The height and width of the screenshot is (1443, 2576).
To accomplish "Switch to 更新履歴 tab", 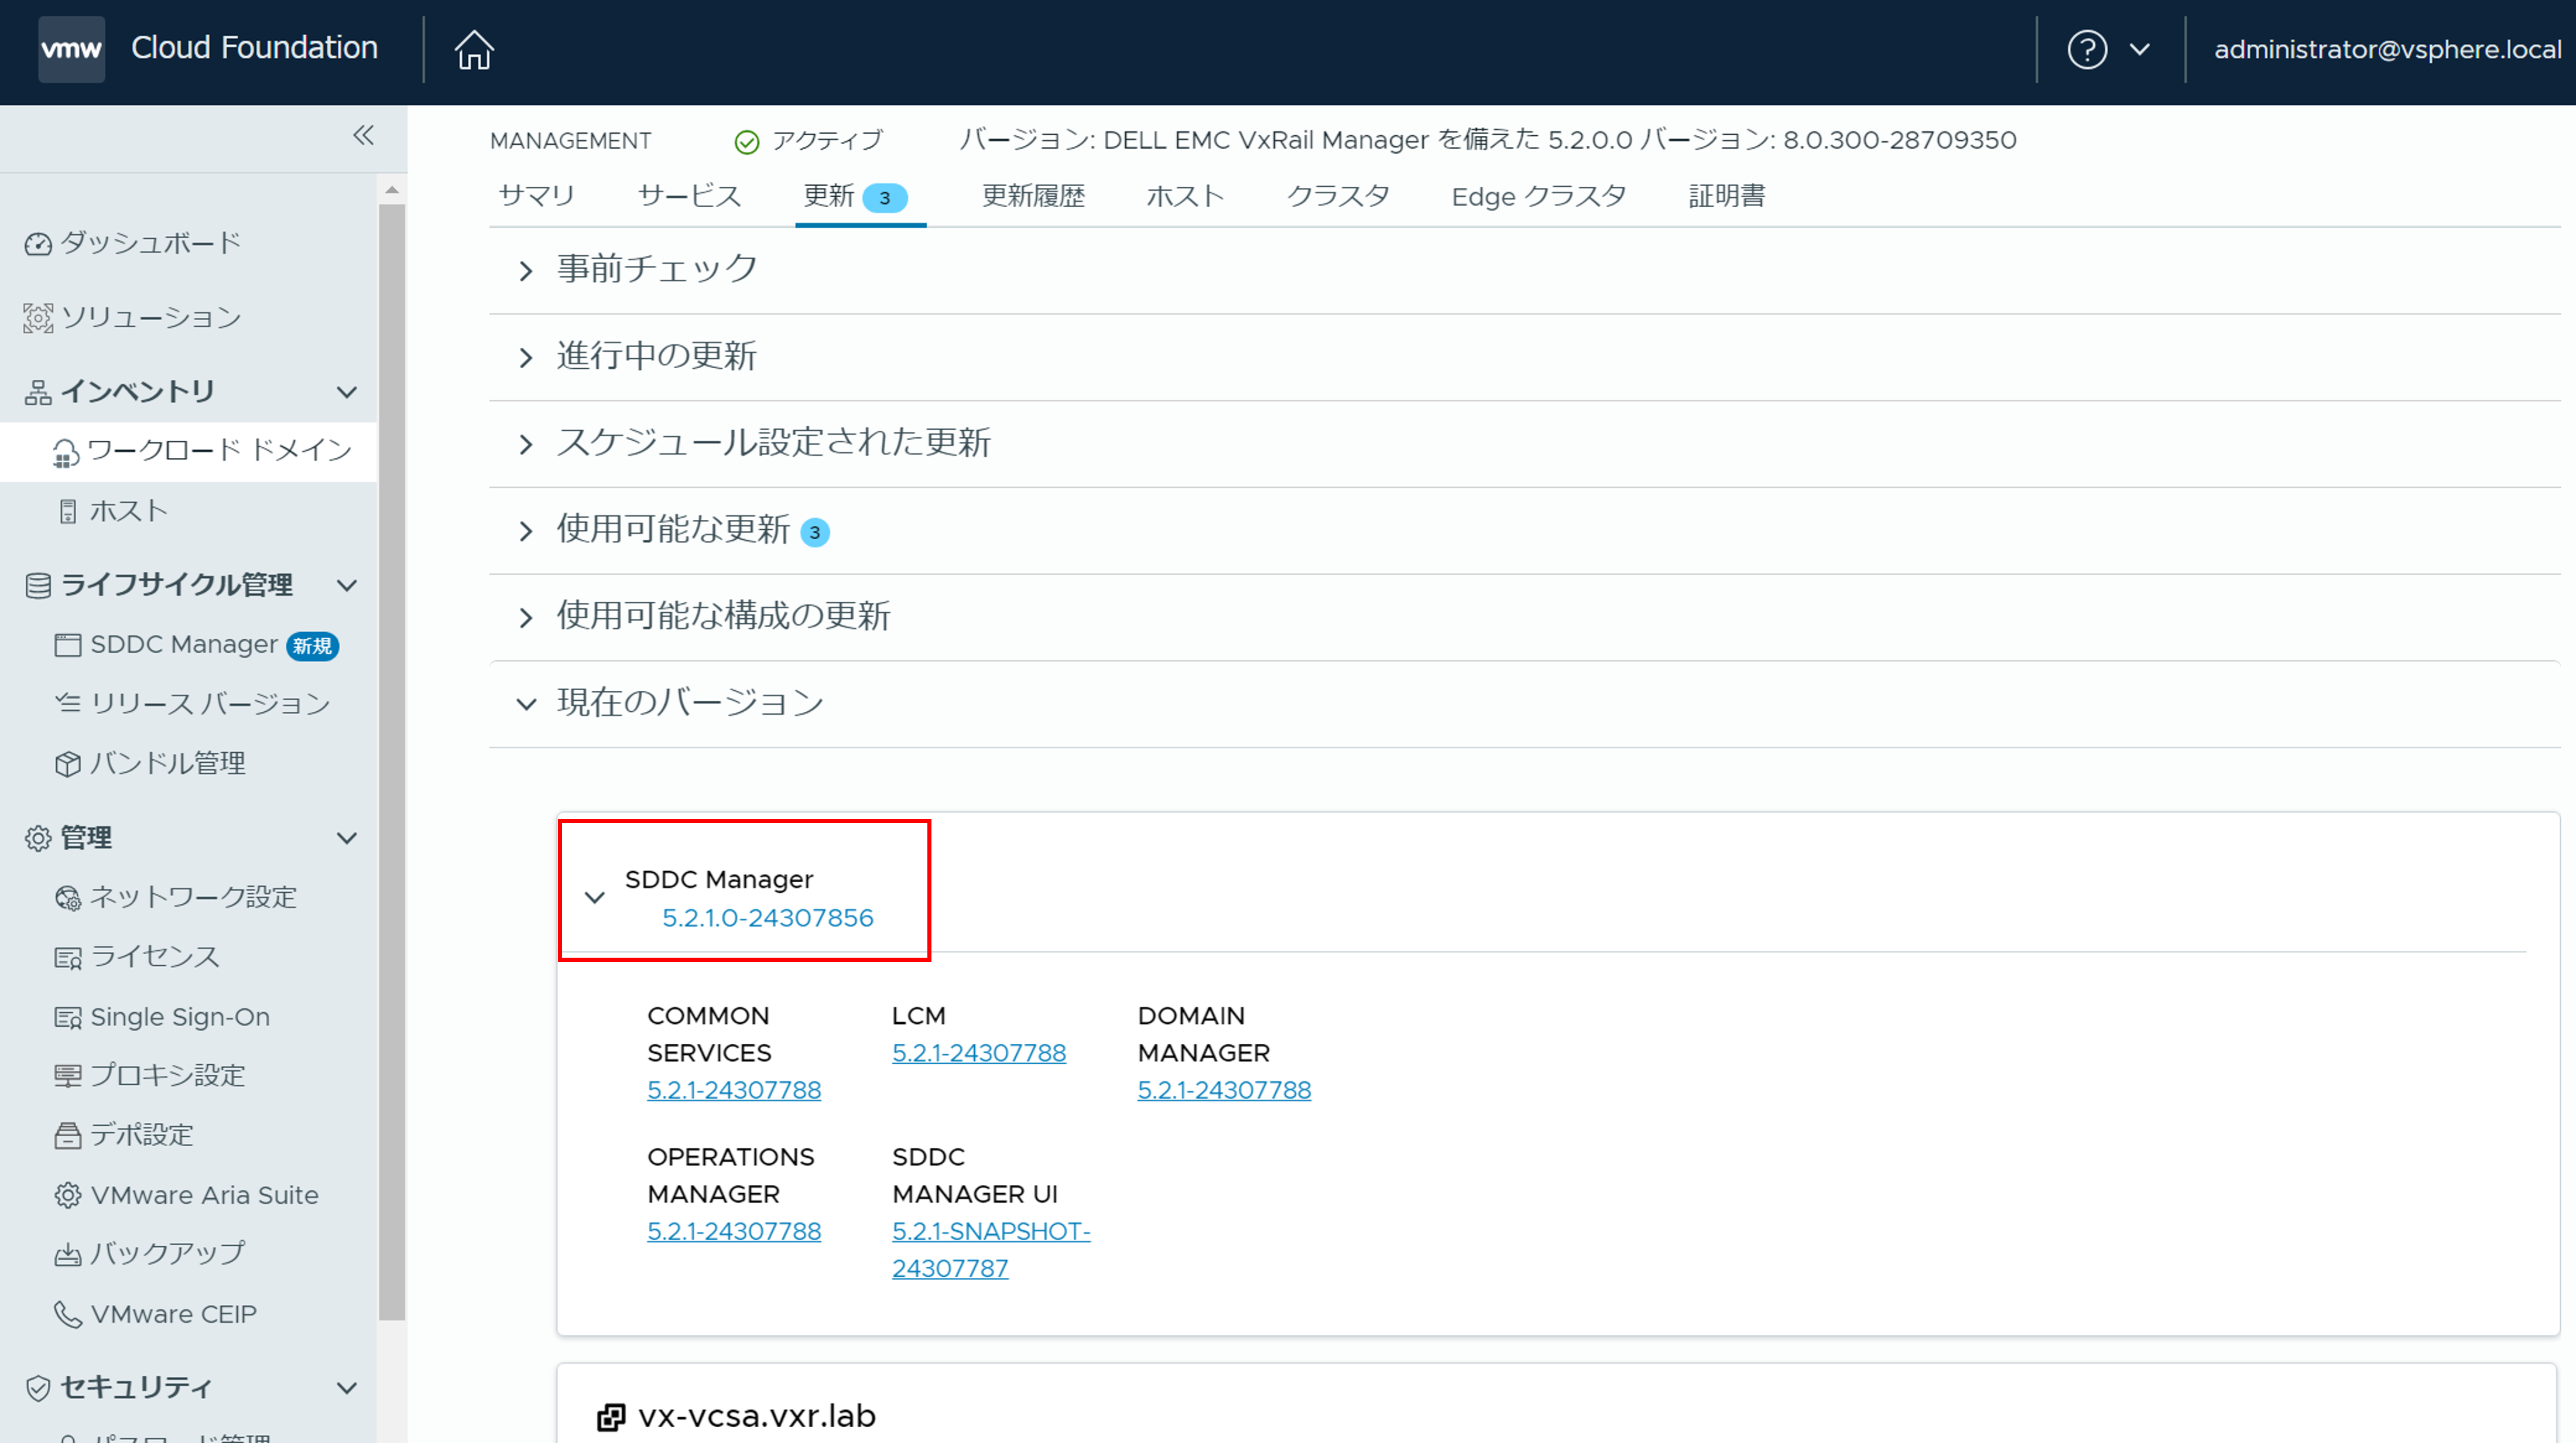I will click(x=1033, y=196).
